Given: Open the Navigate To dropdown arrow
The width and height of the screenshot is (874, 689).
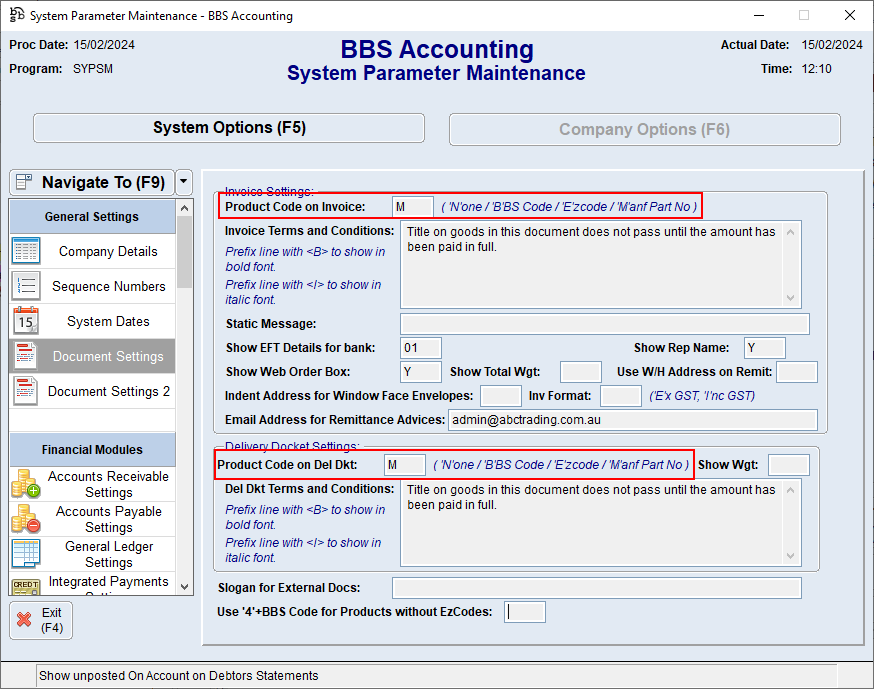Looking at the screenshot, I should pos(183,182).
